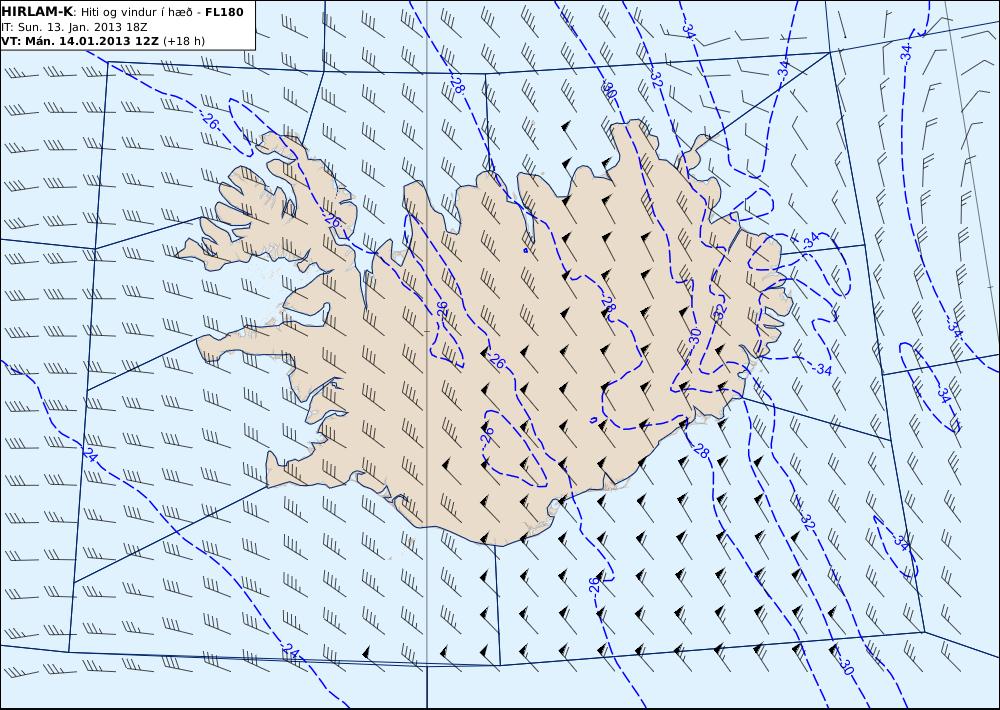The height and width of the screenshot is (710, 1000).
Task: Click the 'VT: Mán. 14.01.2013 12Z' valid time
Action: (x=80, y=41)
